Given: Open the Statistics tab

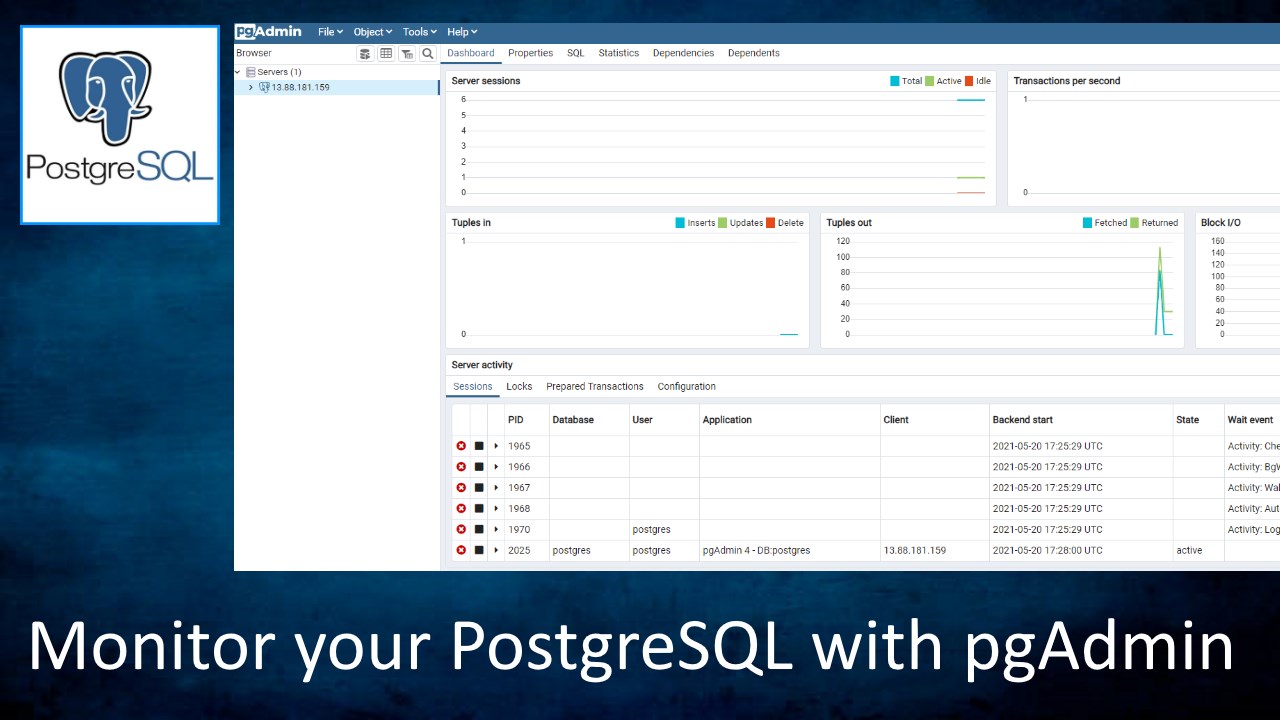Looking at the screenshot, I should pos(619,53).
